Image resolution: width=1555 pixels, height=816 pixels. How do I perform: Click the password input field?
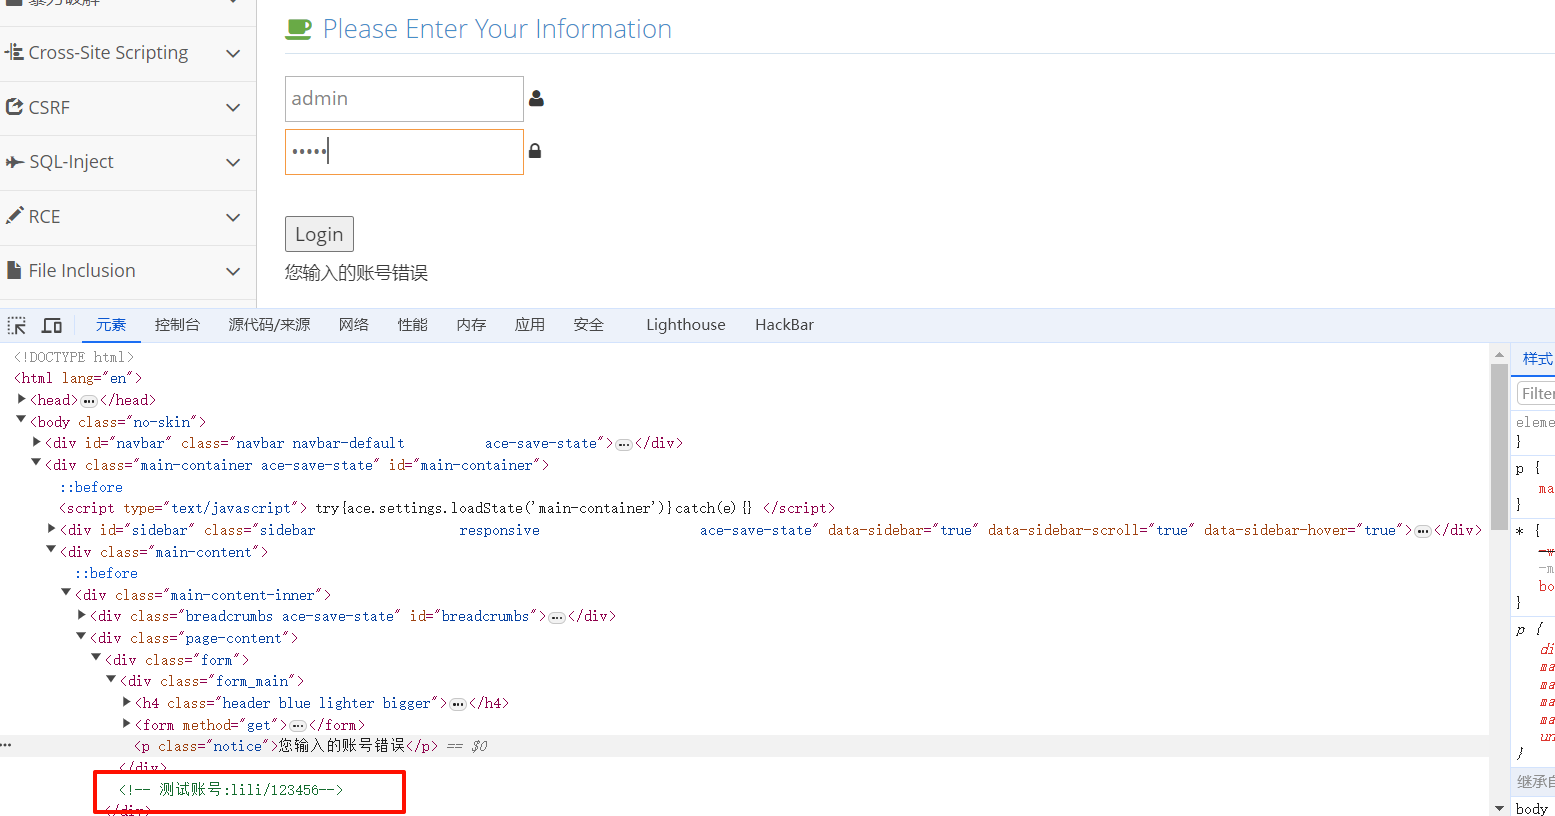404,152
